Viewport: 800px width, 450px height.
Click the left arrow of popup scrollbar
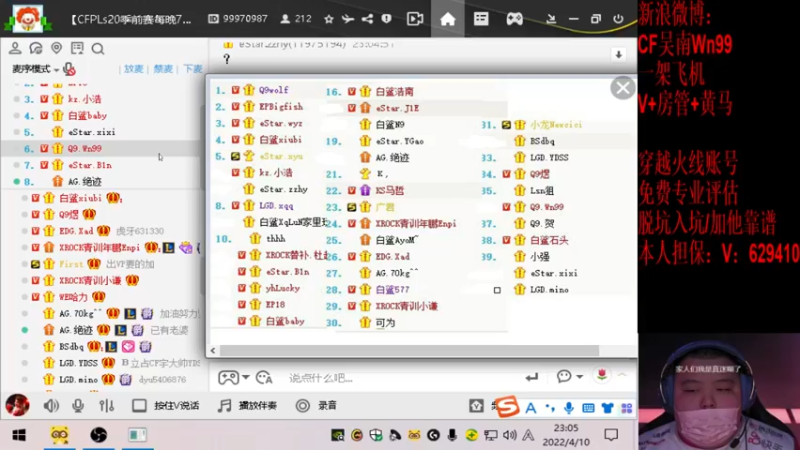point(213,351)
